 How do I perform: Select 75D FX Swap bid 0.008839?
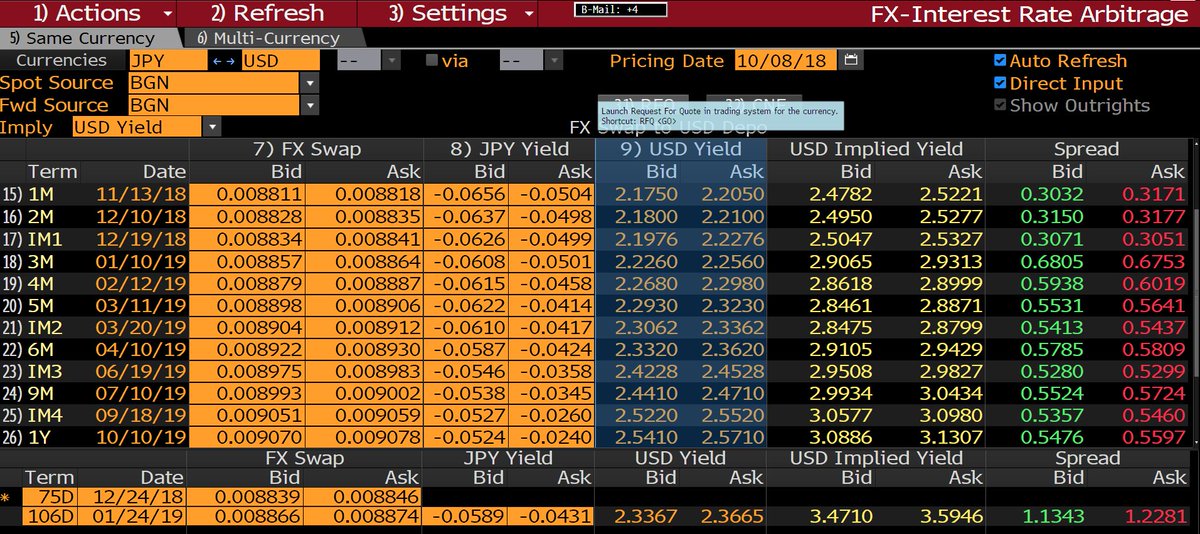pos(247,498)
